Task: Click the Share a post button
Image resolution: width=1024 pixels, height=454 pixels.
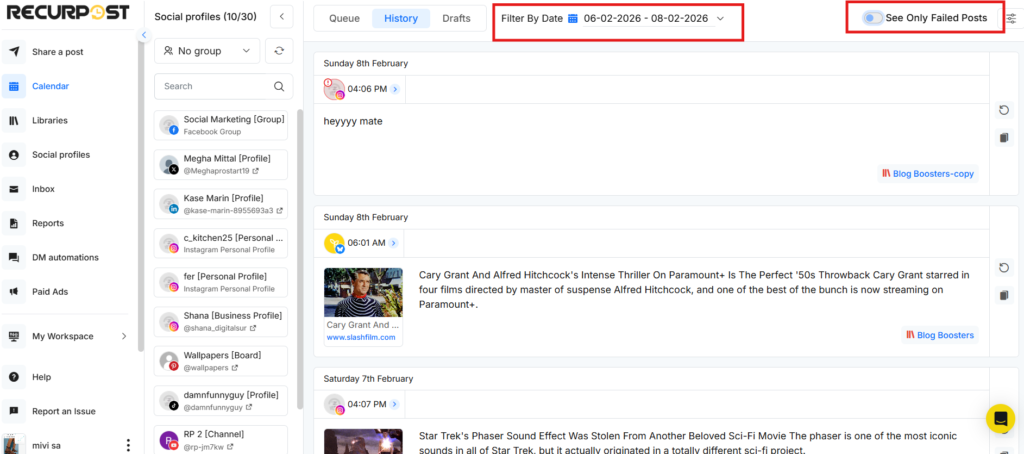Action: (x=57, y=52)
